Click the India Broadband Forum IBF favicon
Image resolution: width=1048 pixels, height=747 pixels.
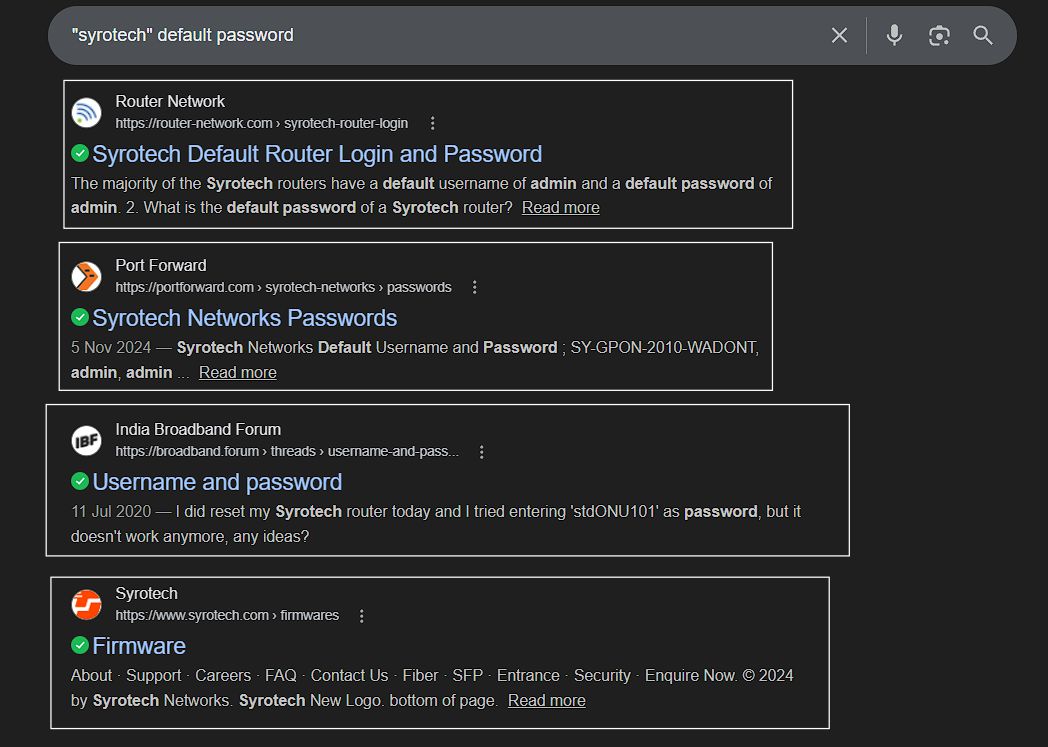pyautogui.click(x=86, y=440)
